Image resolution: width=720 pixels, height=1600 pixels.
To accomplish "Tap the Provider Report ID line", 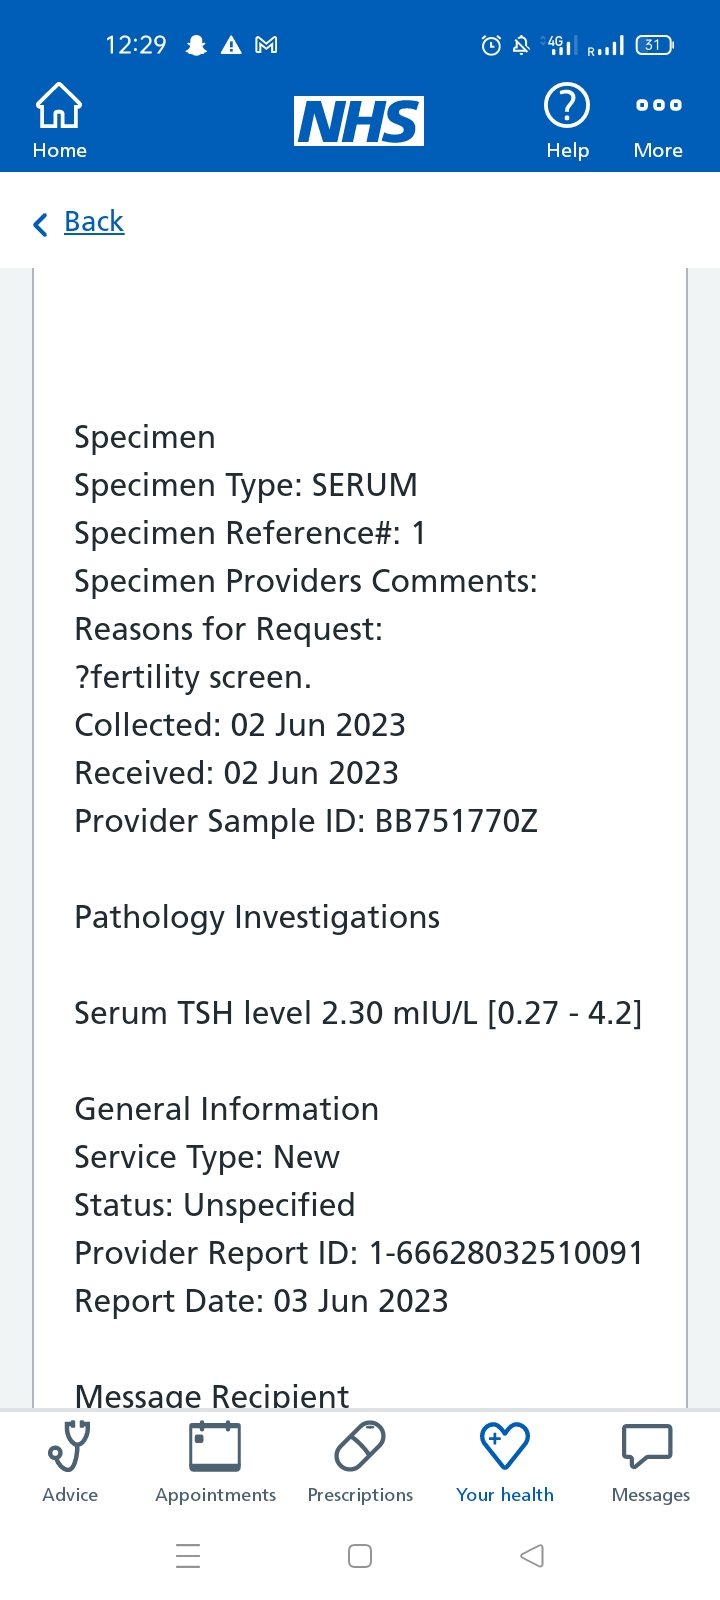I will (358, 1253).
